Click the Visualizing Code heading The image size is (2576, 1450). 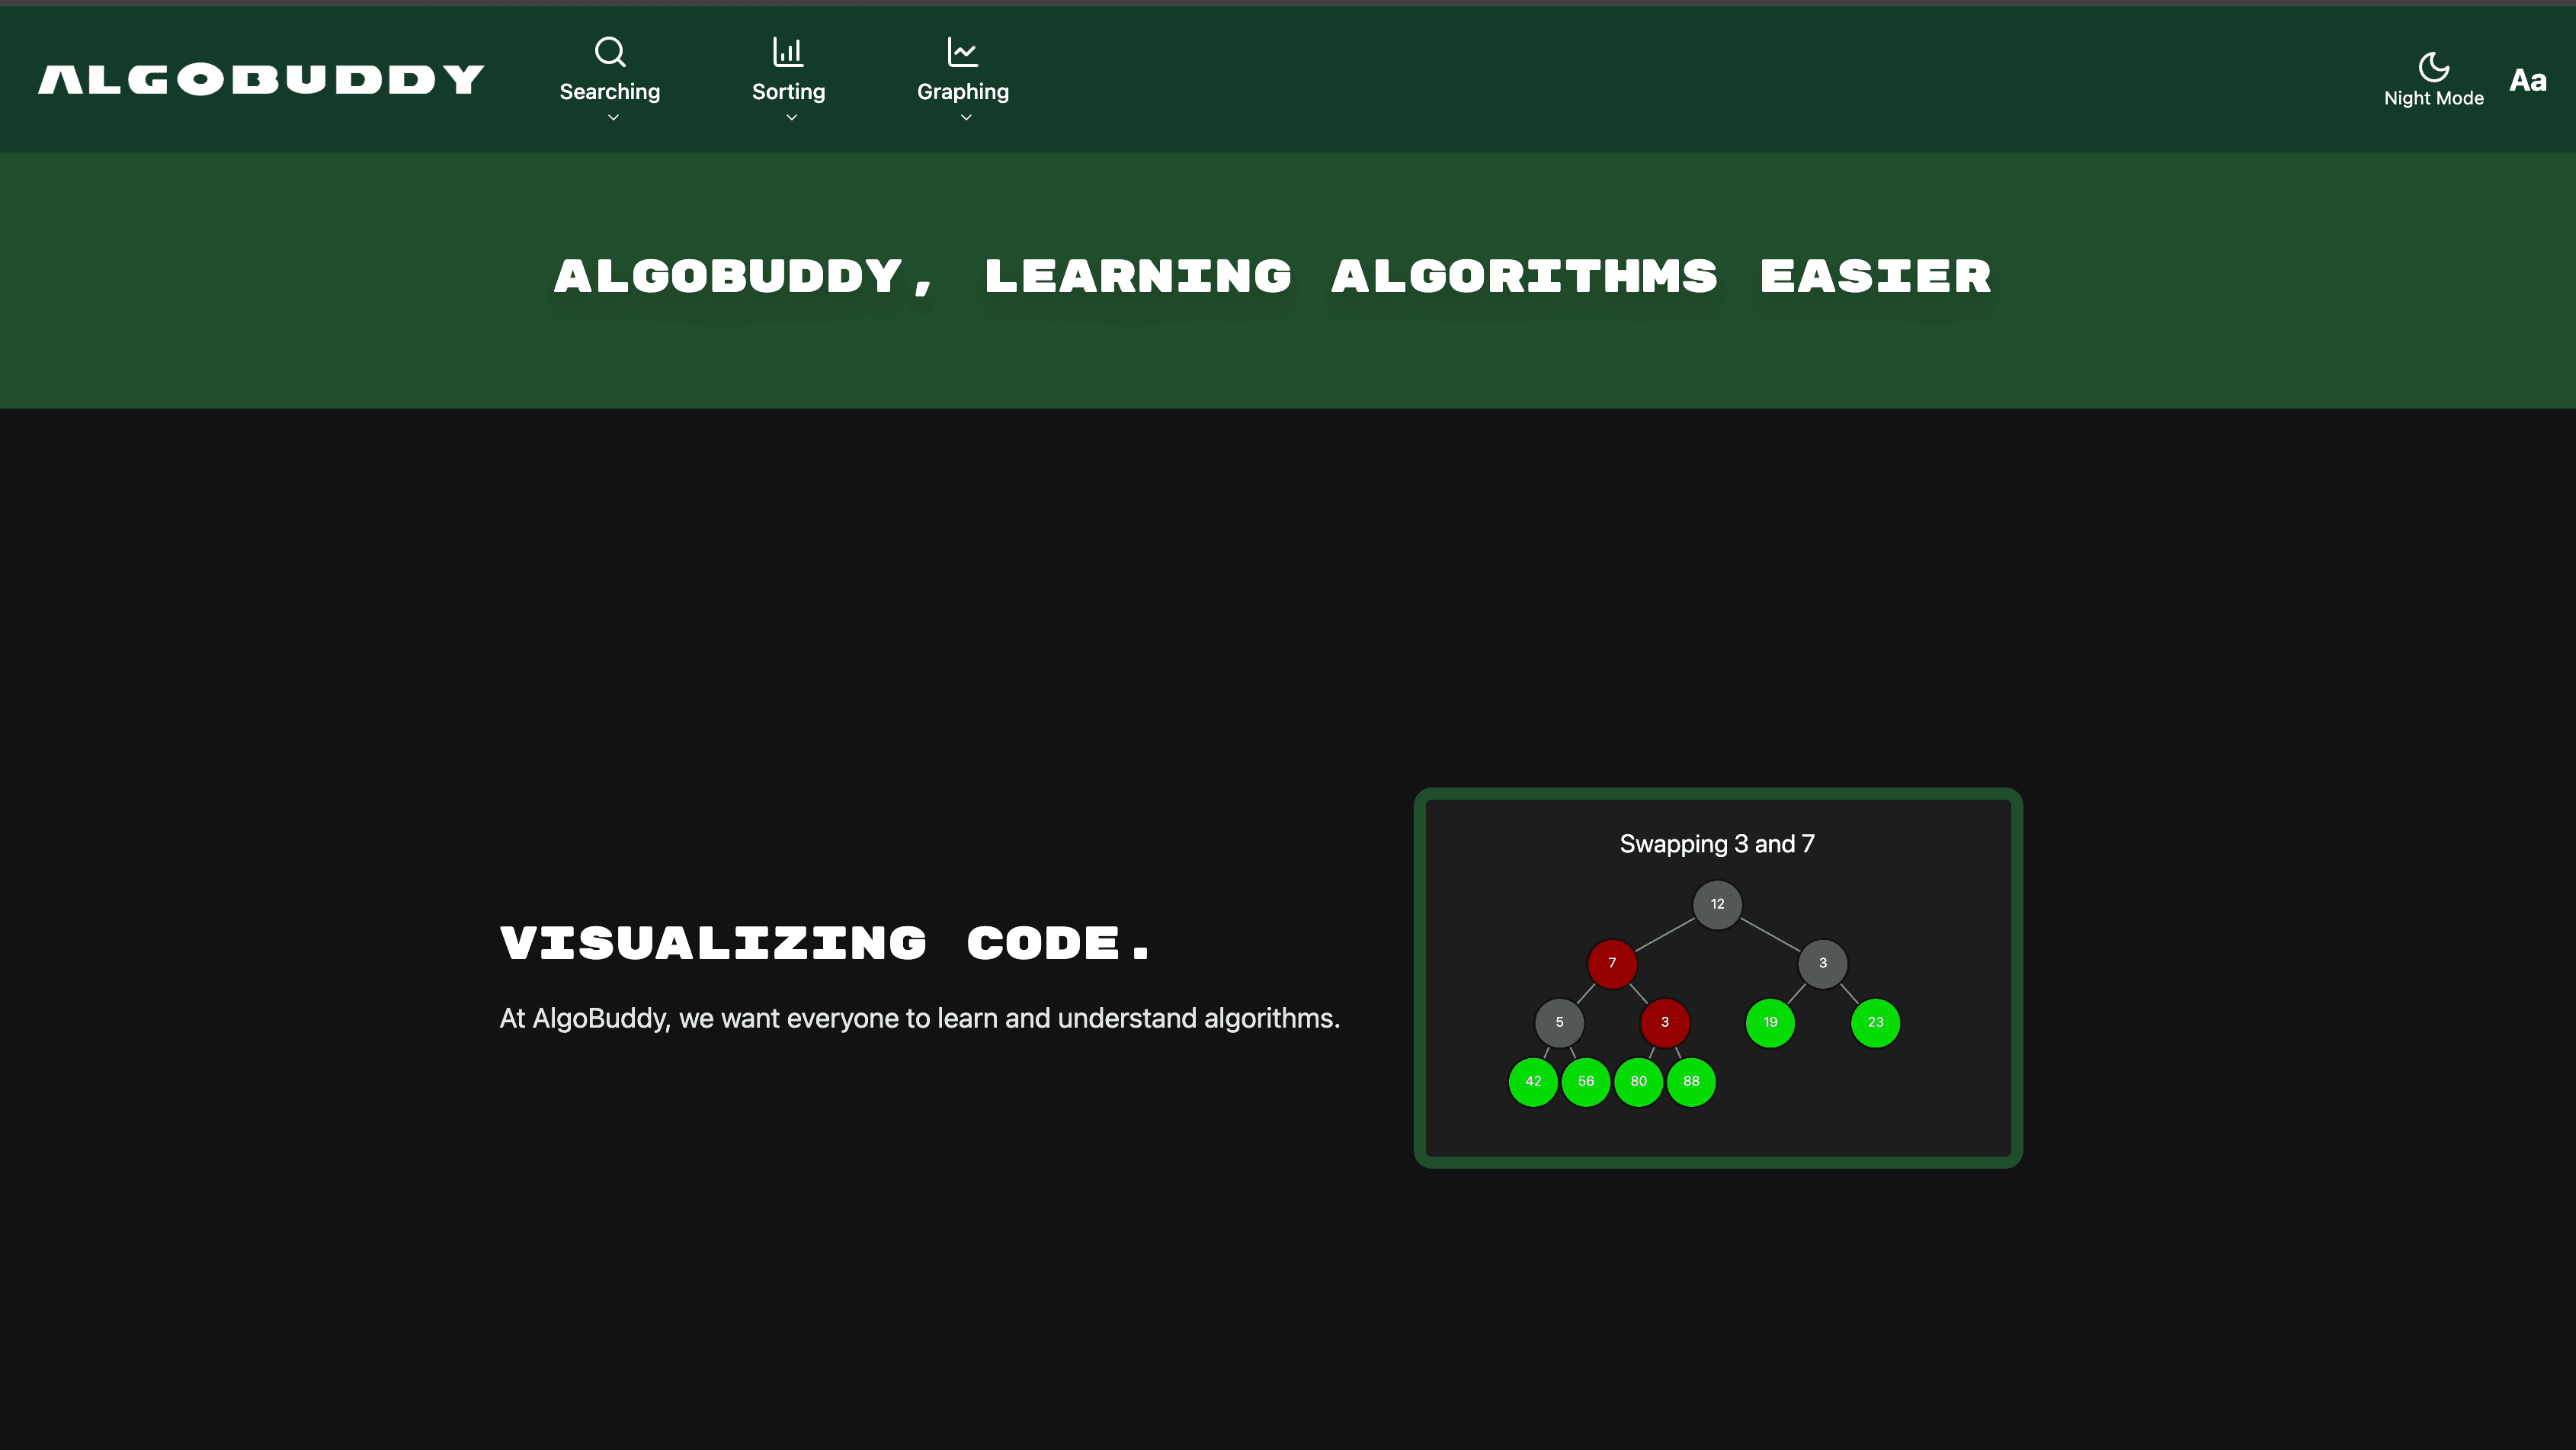click(x=825, y=943)
